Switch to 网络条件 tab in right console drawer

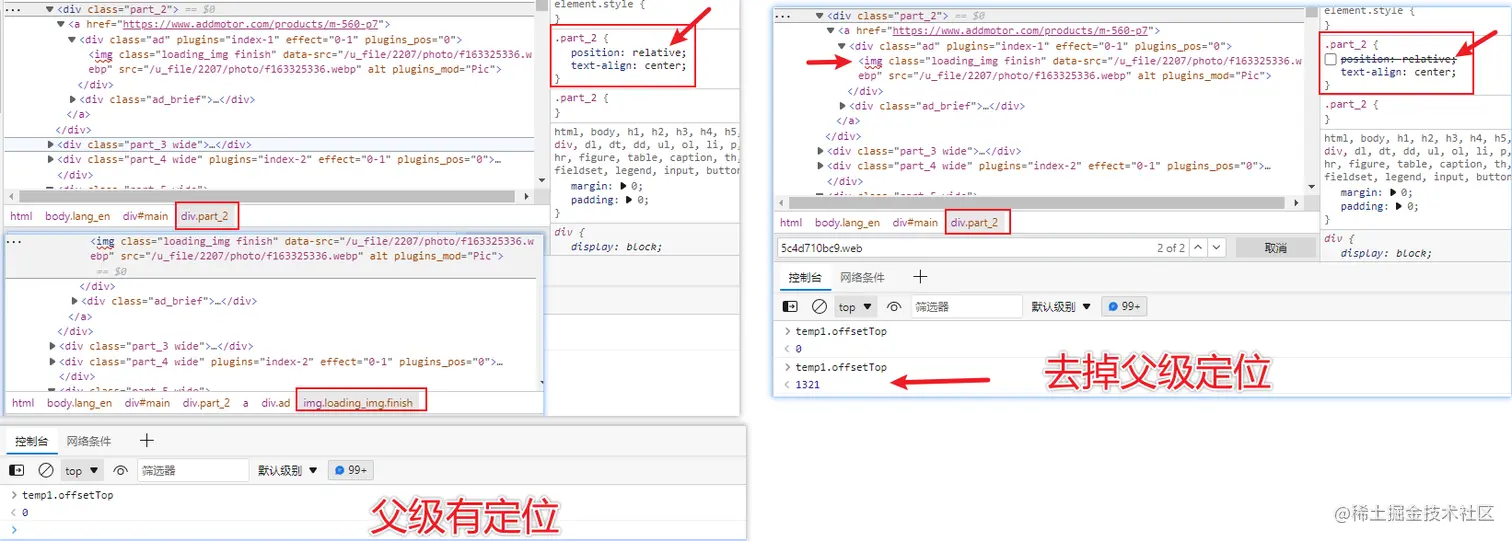[862, 277]
